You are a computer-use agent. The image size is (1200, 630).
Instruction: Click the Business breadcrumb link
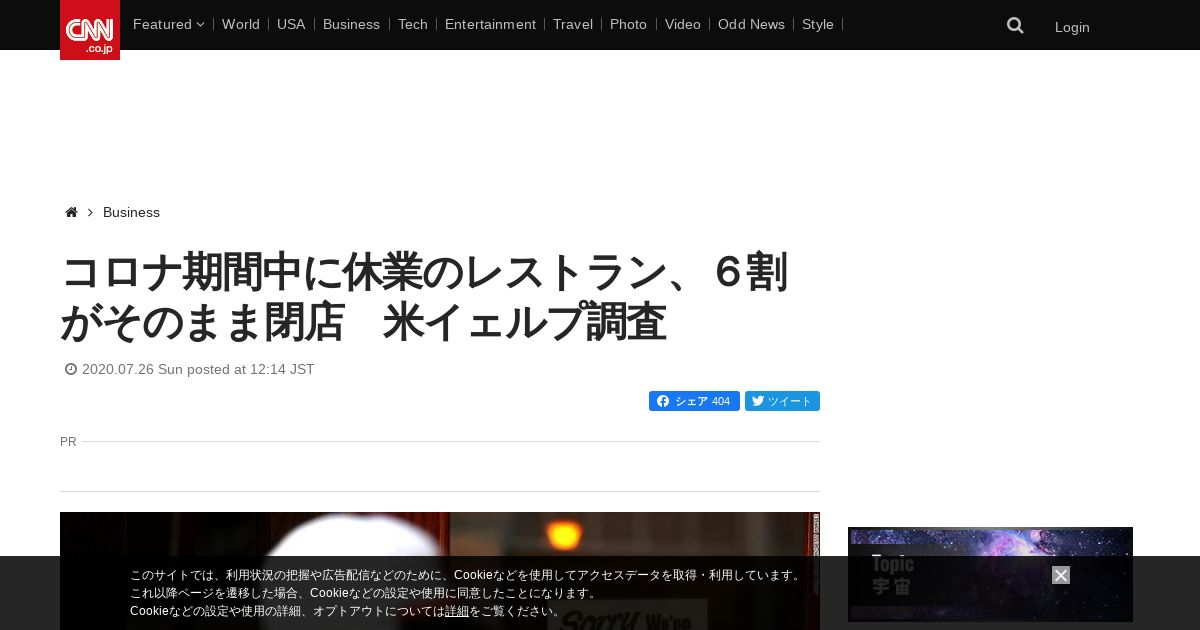coord(131,212)
